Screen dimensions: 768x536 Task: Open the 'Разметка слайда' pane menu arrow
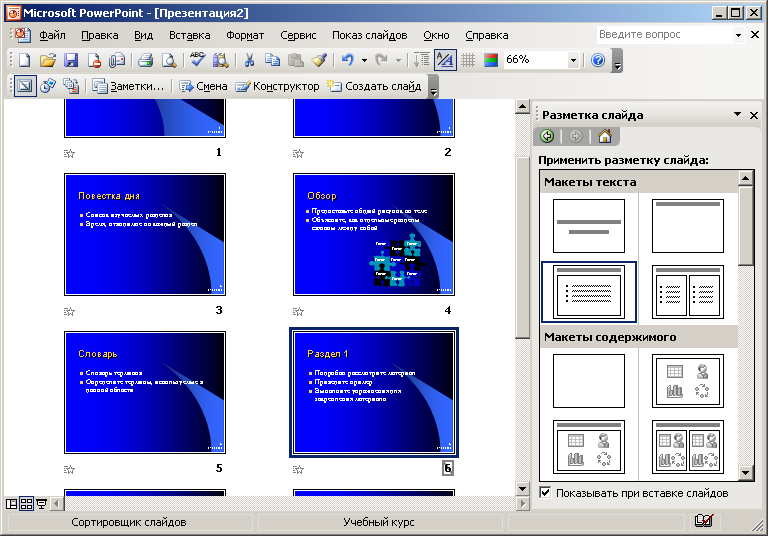click(737, 115)
